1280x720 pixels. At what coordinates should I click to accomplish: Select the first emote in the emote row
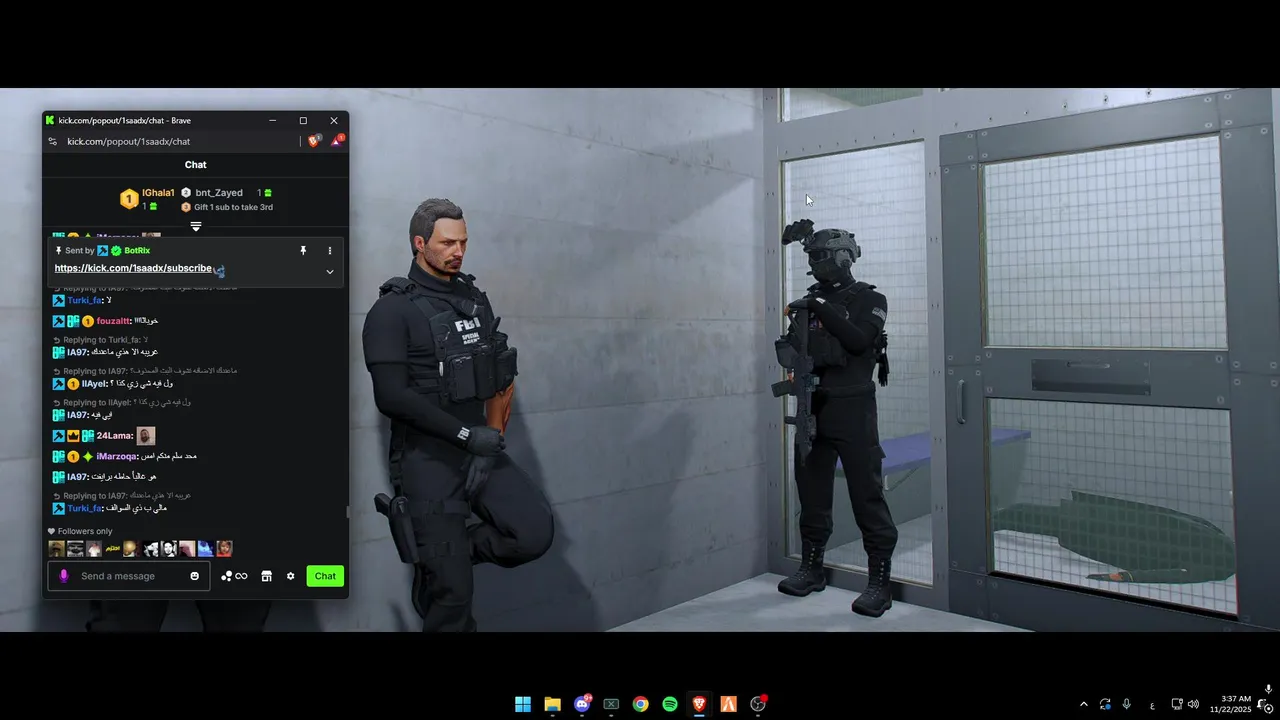point(56,548)
